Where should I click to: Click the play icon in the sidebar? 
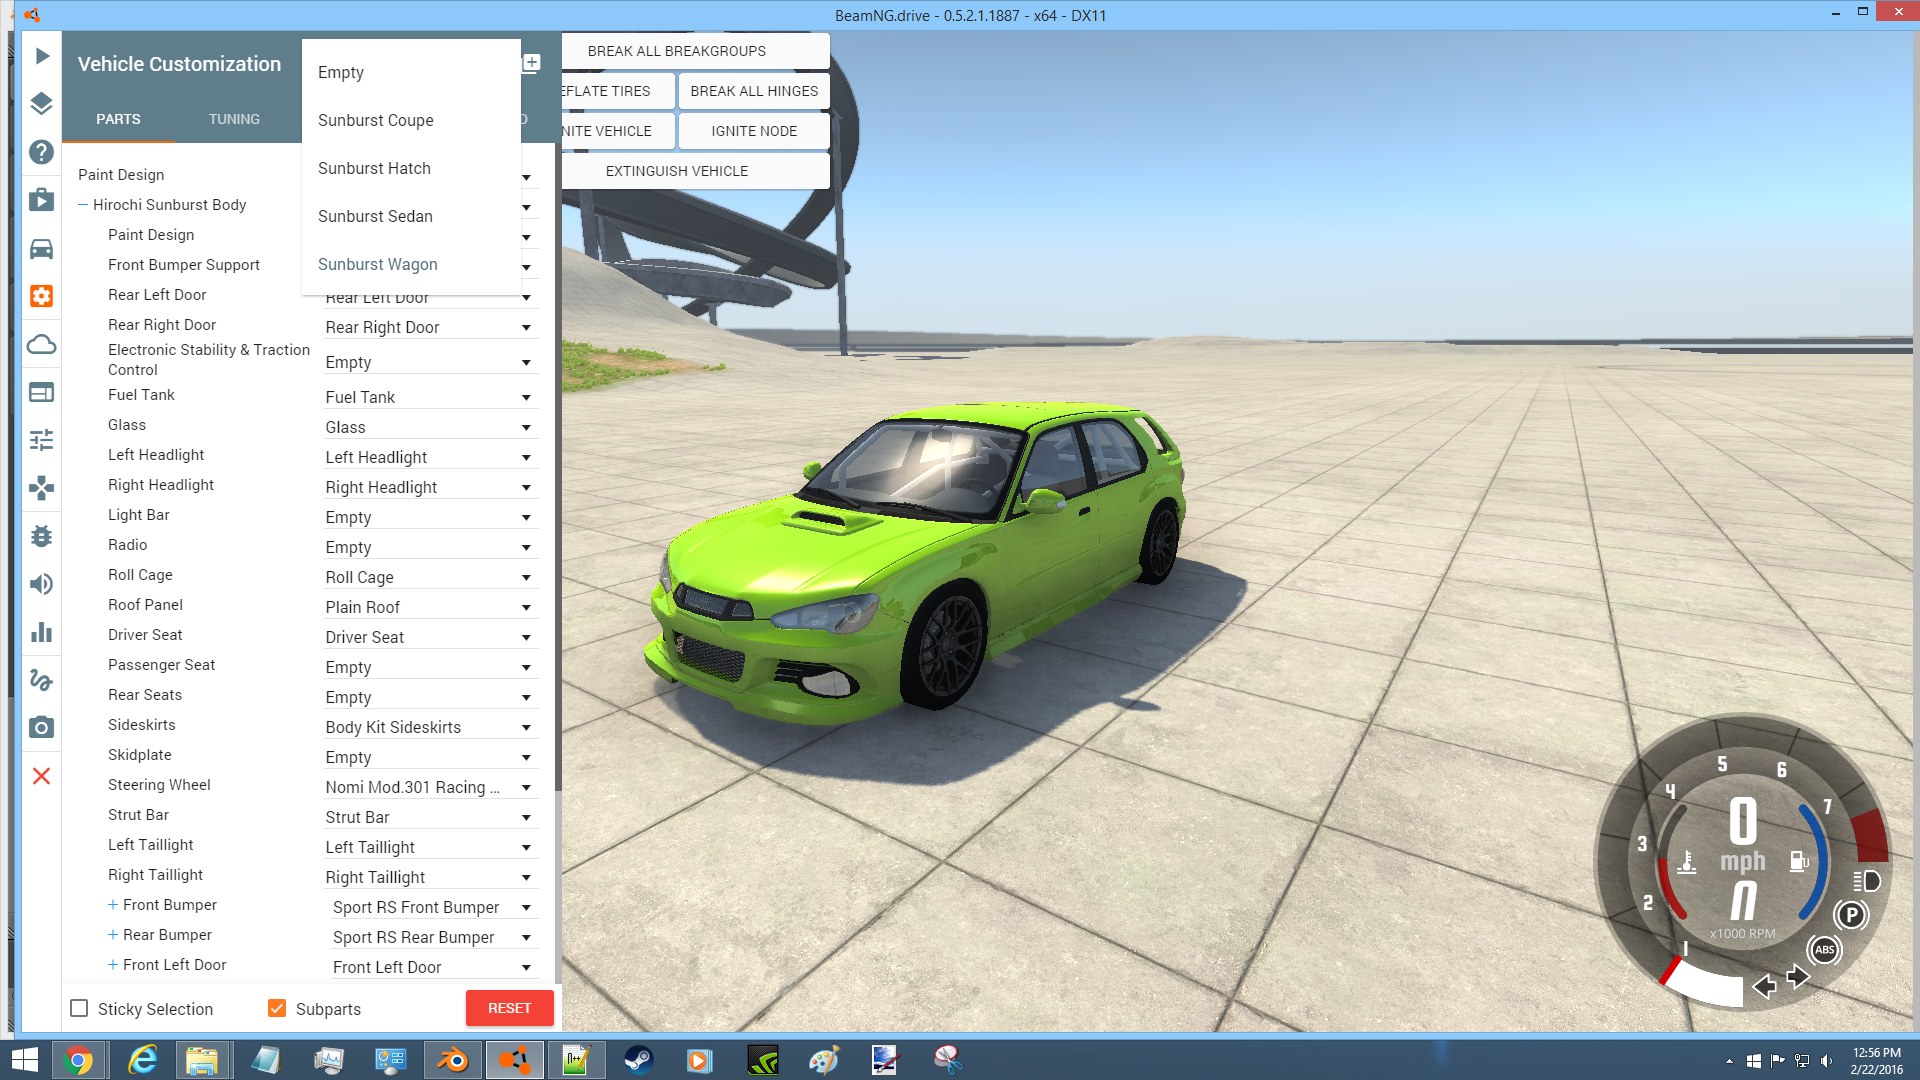pyautogui.click(x=41, y=56)
